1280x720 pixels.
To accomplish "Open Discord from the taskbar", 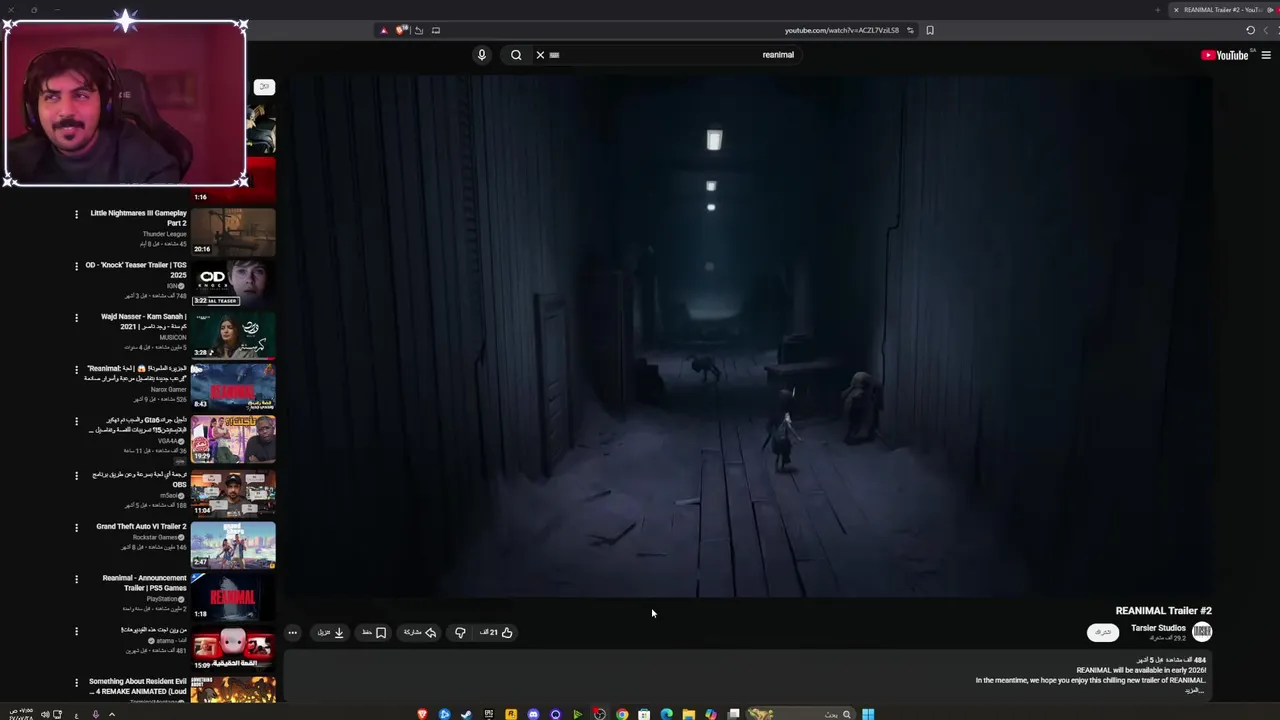I will click(x=533, y=714).
